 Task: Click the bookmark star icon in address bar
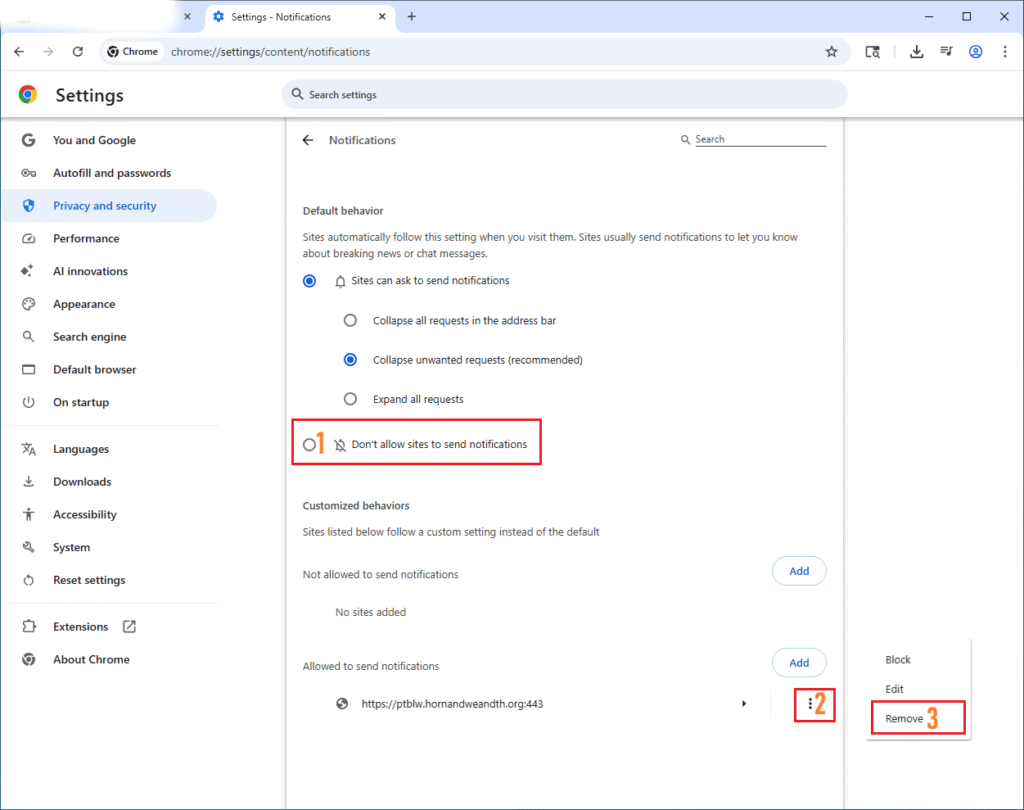831,52
